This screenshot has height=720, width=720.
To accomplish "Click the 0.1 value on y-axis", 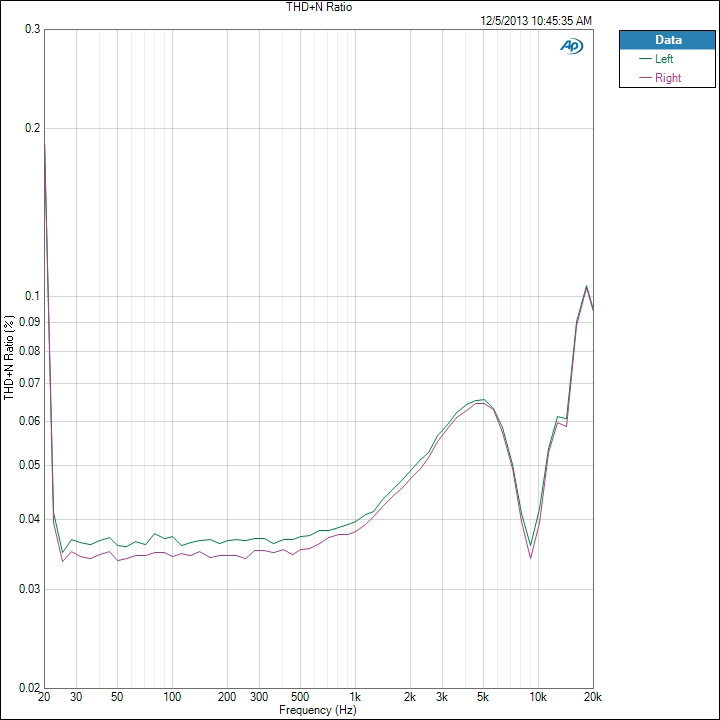I will [x=33, y=296].
